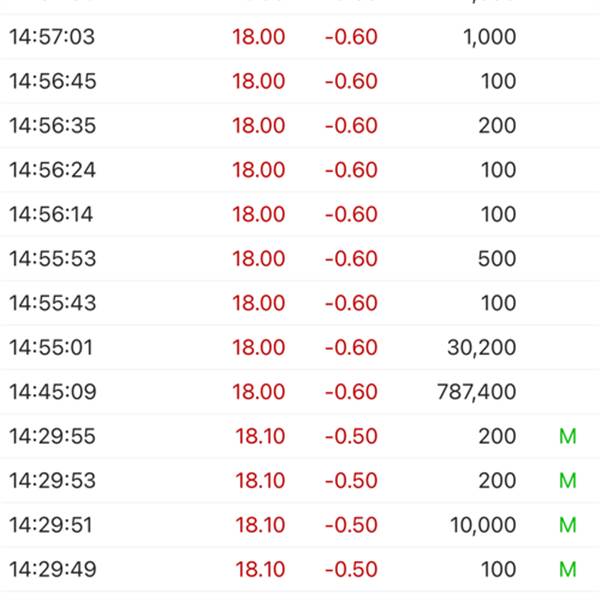Tap the green M marker at 14:29:53
This screenshot has height=600, width=600.
point(567,481)
